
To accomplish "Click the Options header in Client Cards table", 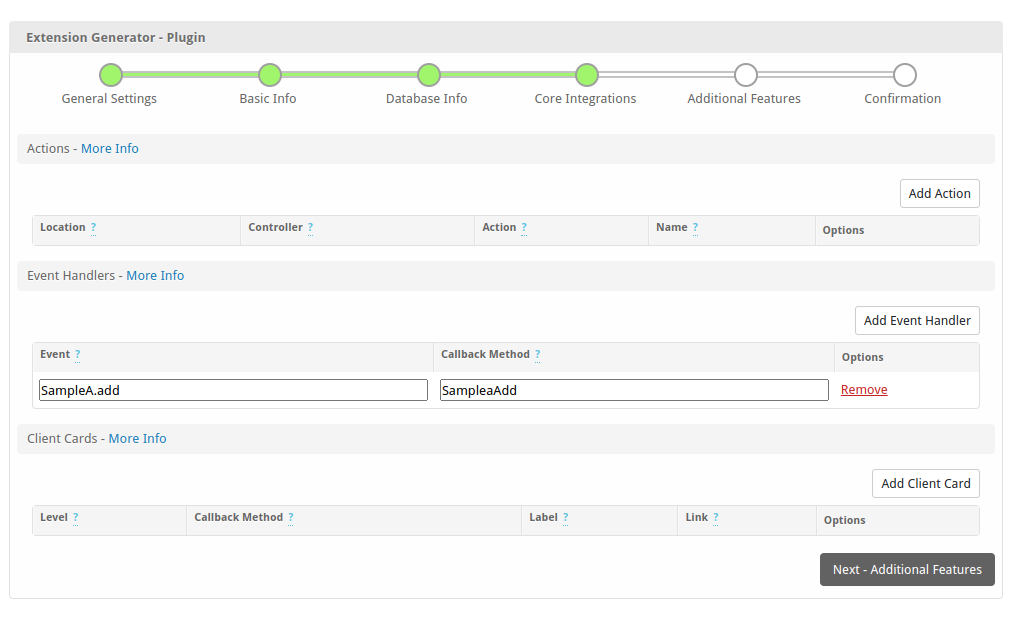I will pos(845,520).
